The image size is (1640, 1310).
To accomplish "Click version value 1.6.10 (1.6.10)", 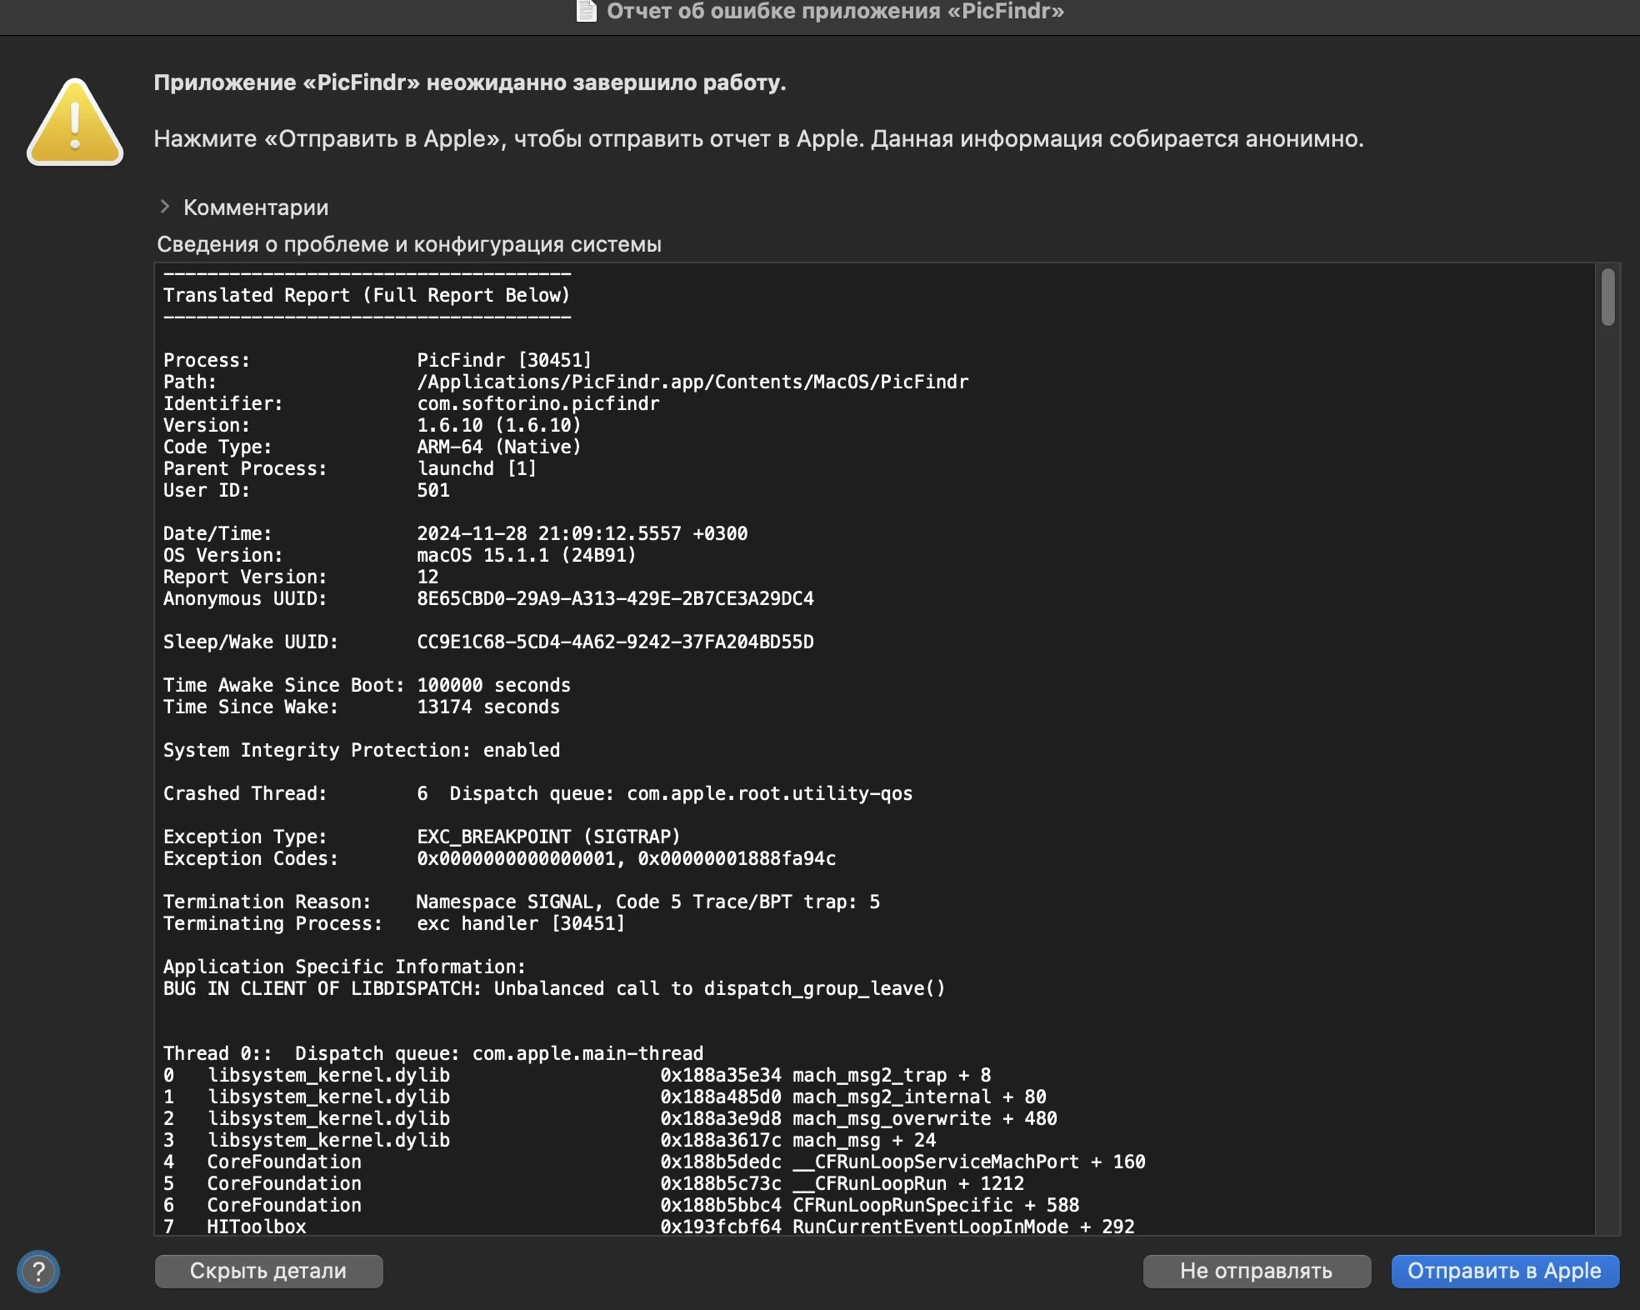I will 499,425.
